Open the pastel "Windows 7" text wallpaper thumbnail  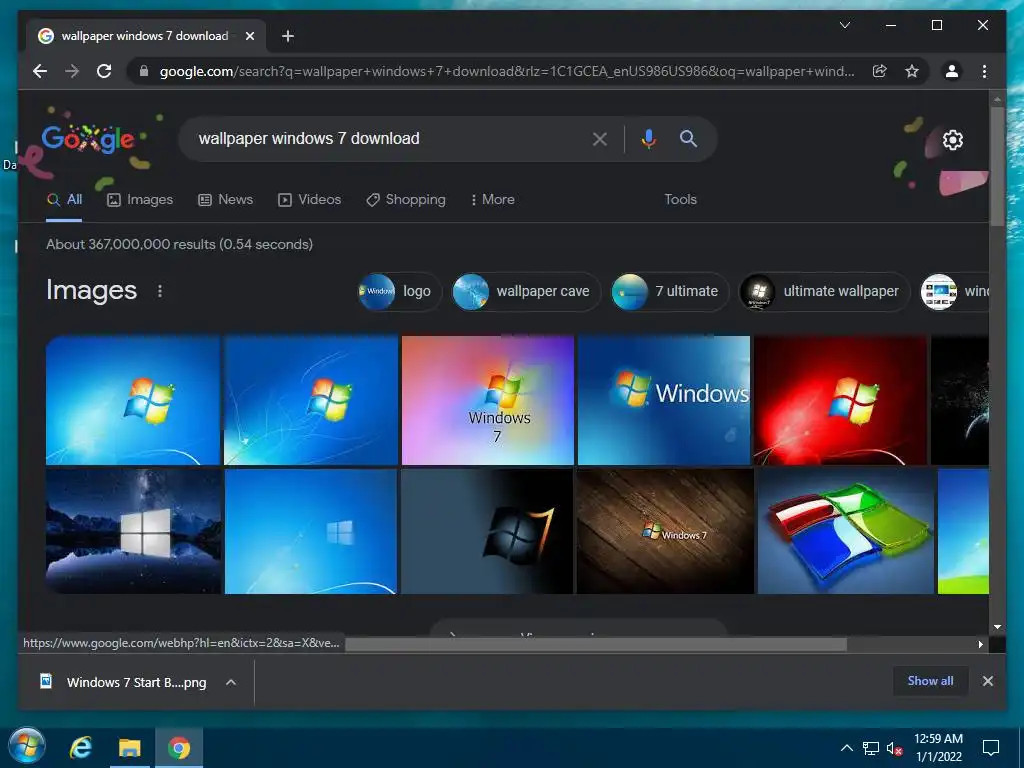[488, 400]
